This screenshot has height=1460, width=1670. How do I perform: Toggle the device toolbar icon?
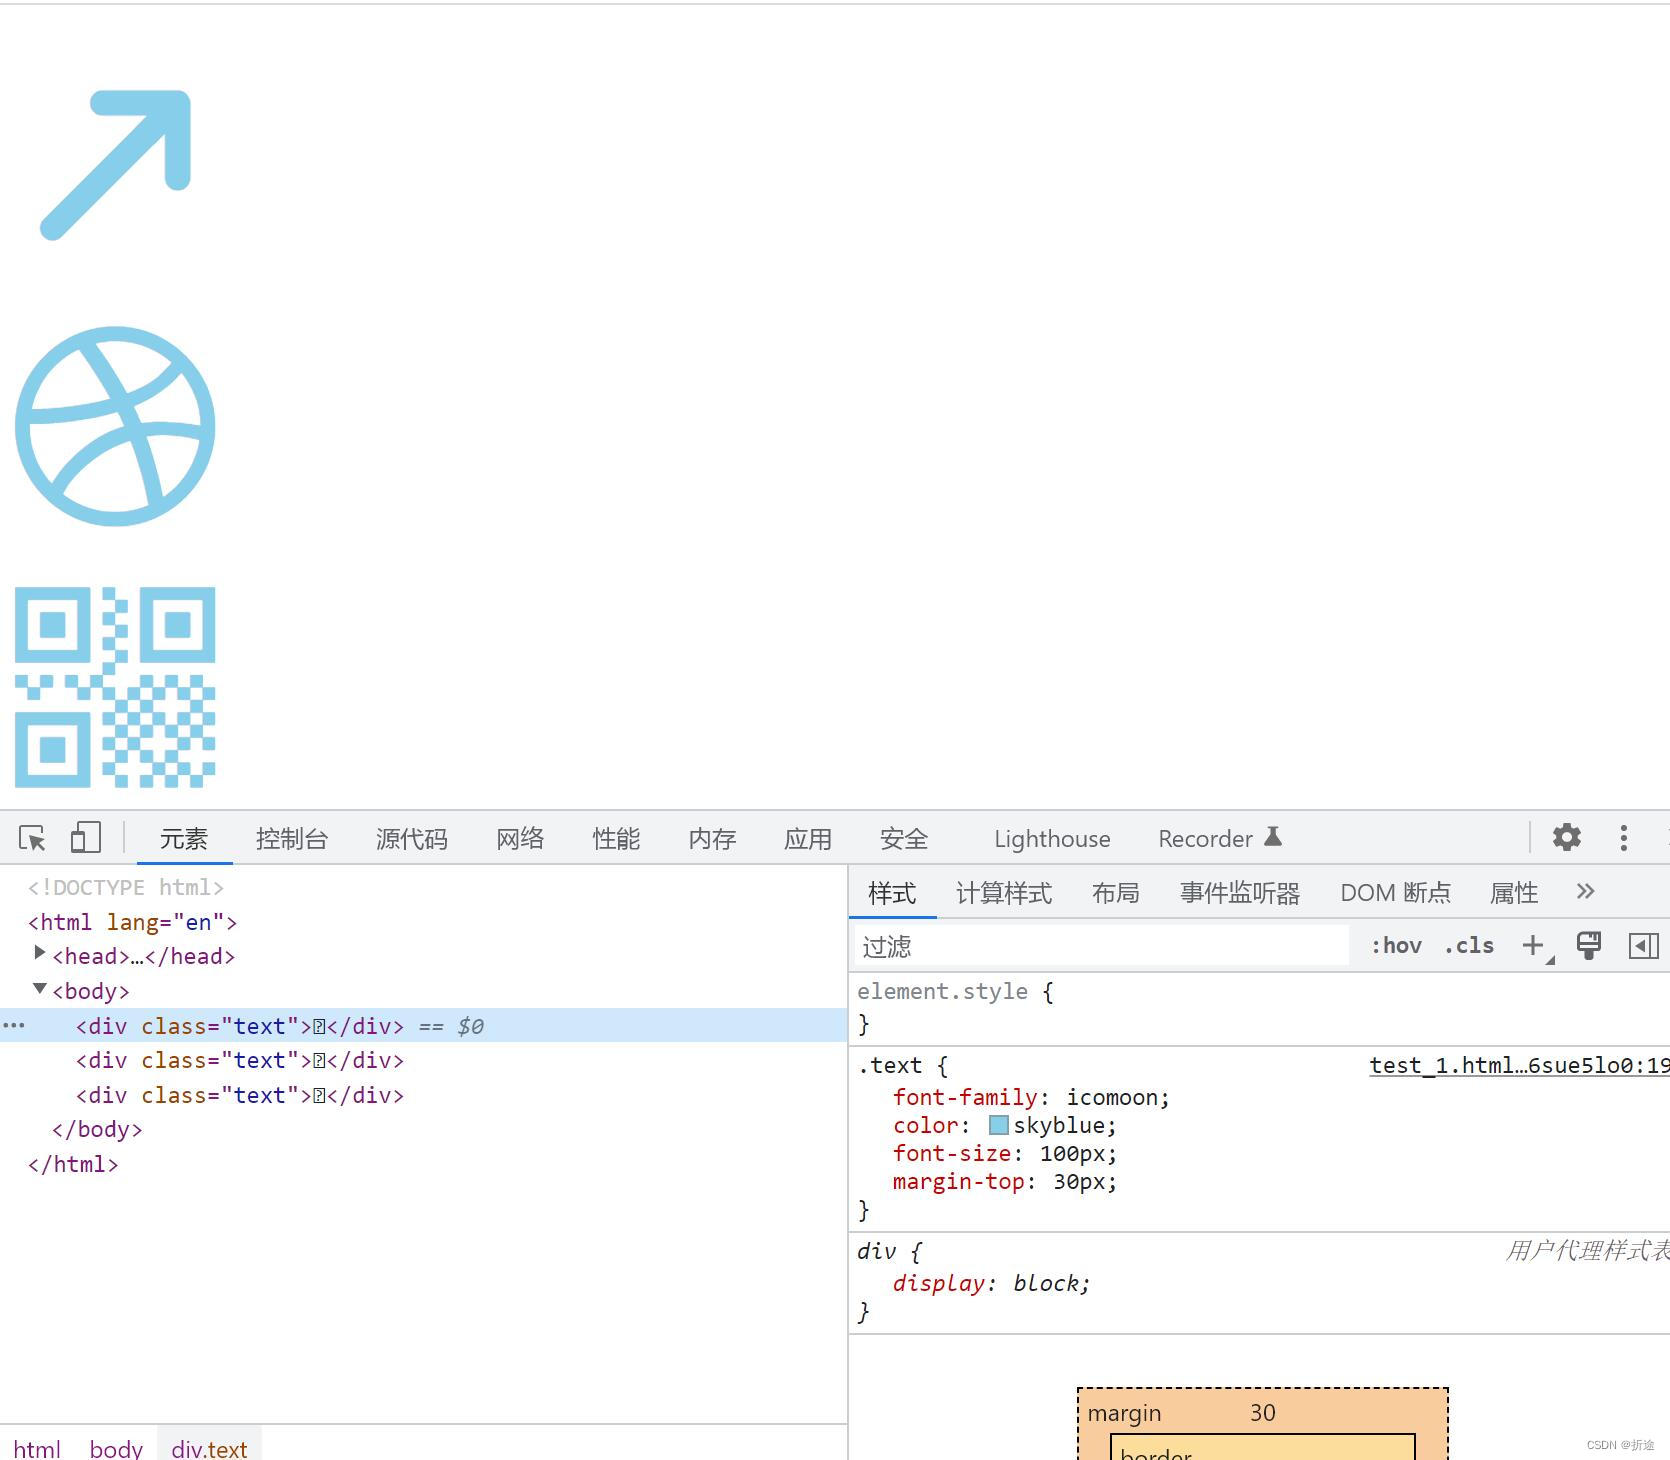pos(86,838)
